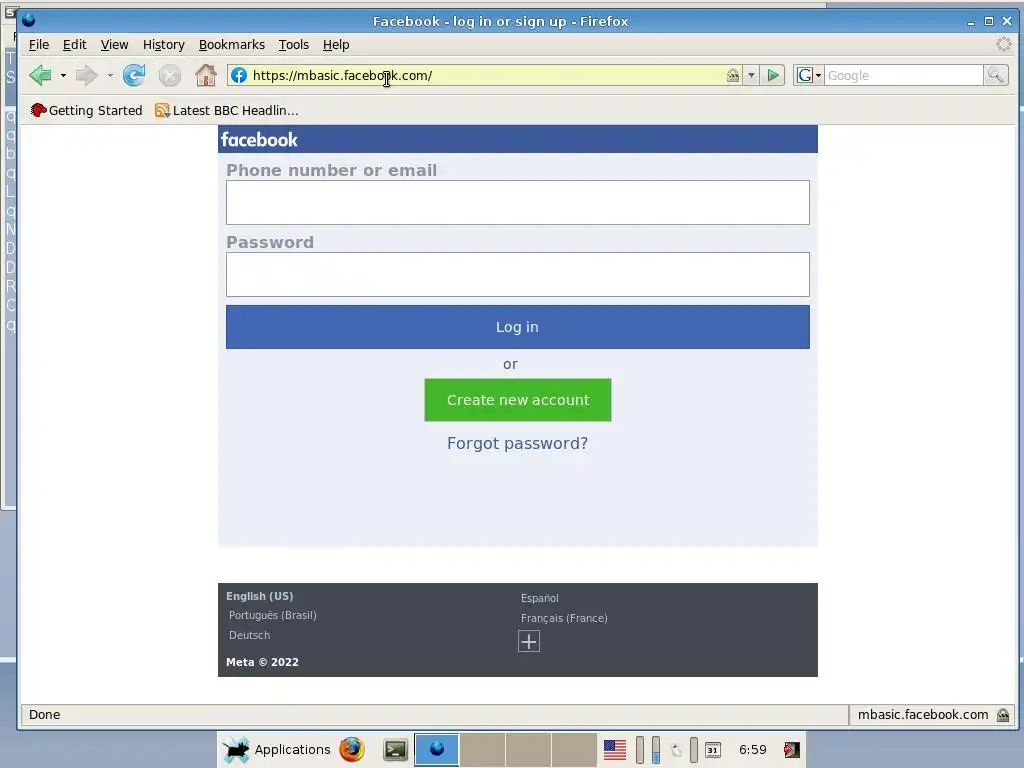The width and height of the screenshot is (1024, 768).
Task: Click the Forward arrow button
Action: click(86, 75)
